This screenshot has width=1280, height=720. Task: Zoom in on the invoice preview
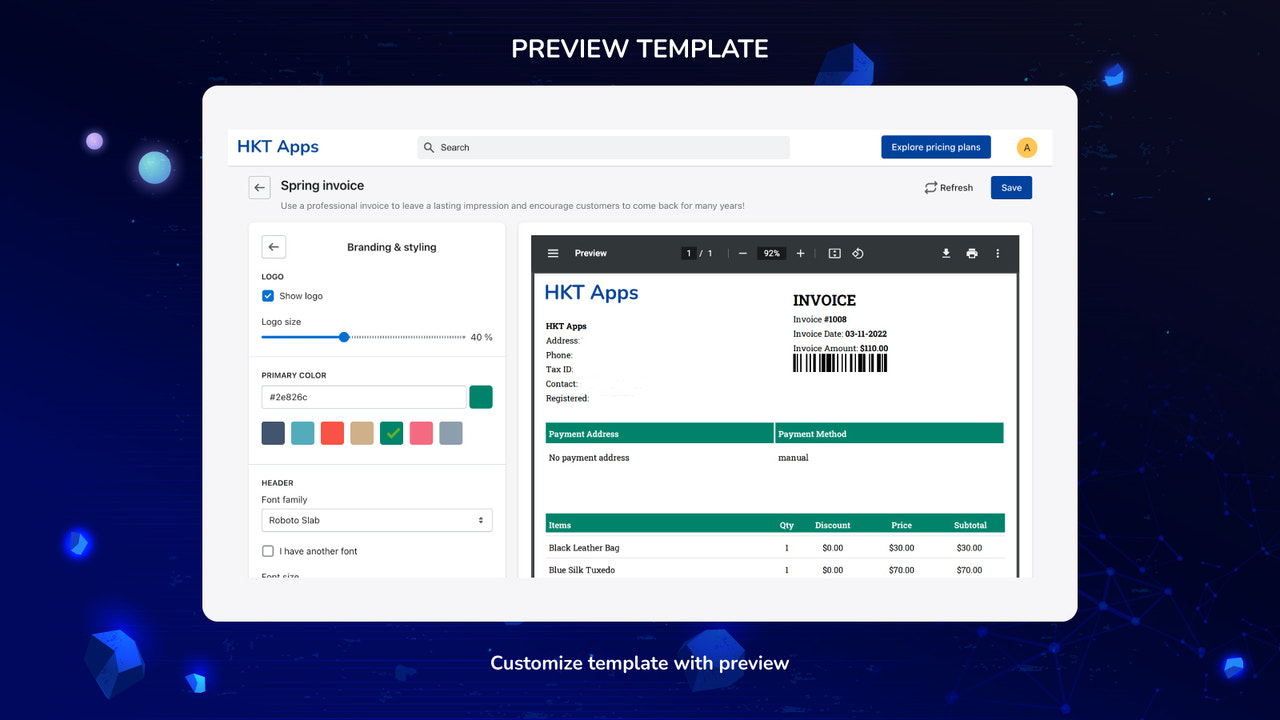point(800,253)
